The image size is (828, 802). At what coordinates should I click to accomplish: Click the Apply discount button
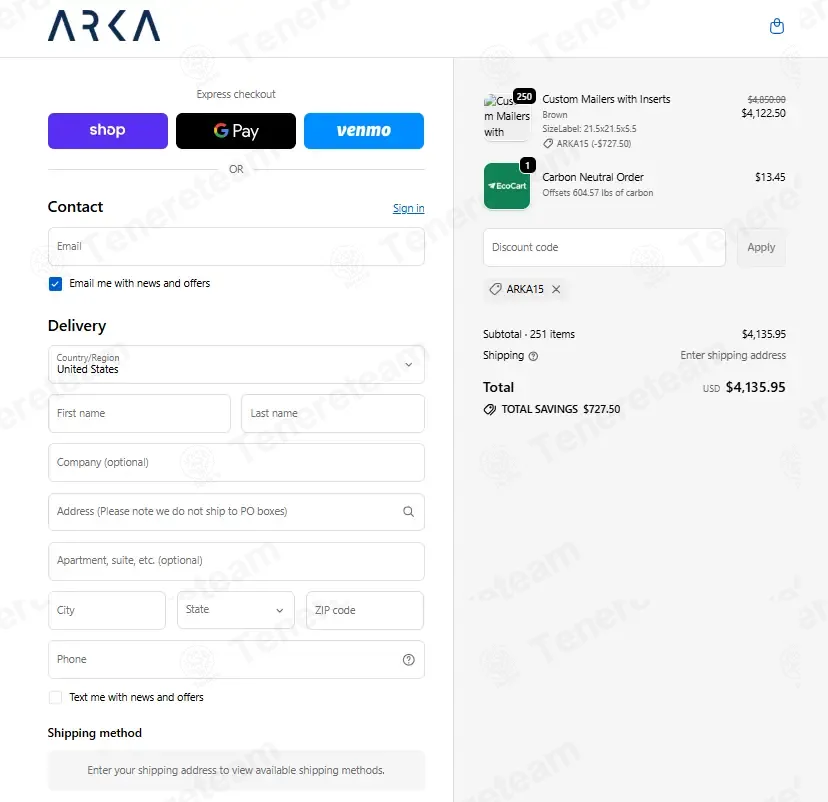[x=761, y=247]
